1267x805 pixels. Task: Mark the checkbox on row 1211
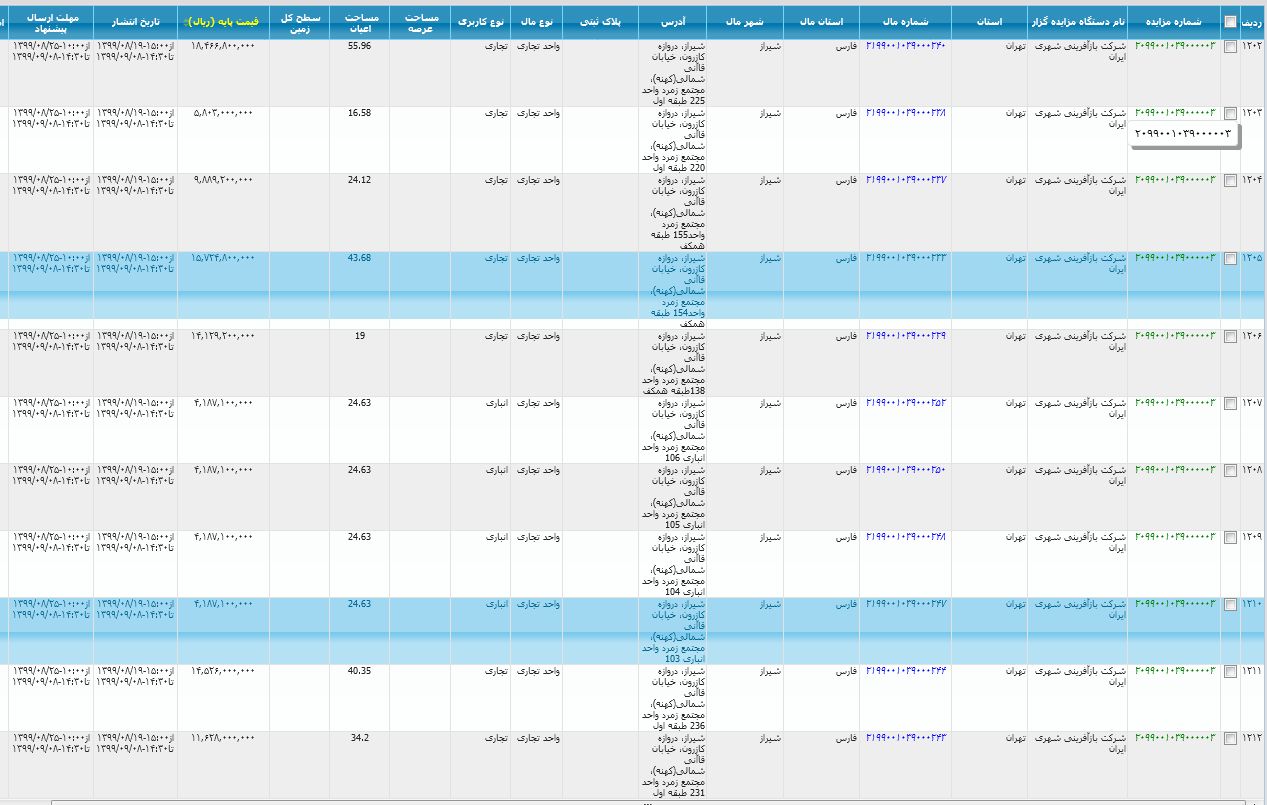tap(1230, 672)
